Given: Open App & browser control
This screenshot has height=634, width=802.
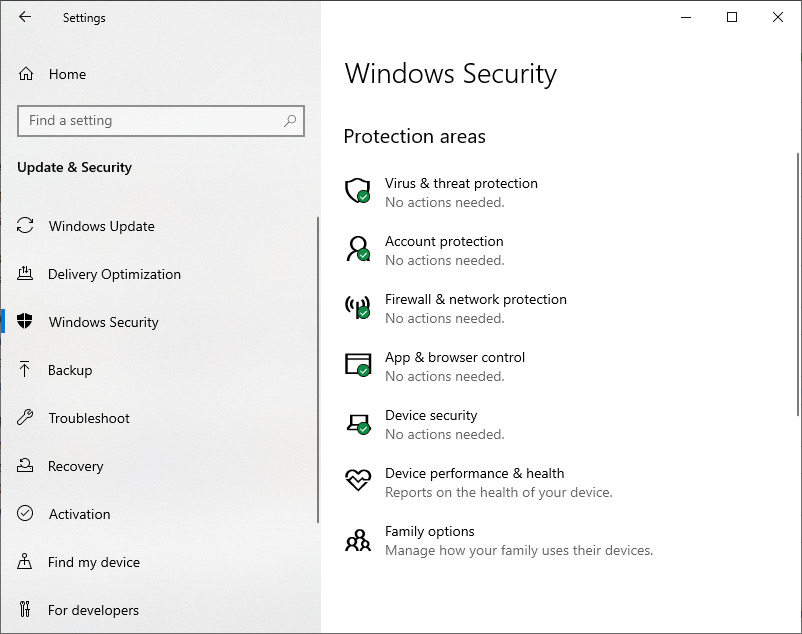Looking at the screenshot, I should [x=455, y=357].
